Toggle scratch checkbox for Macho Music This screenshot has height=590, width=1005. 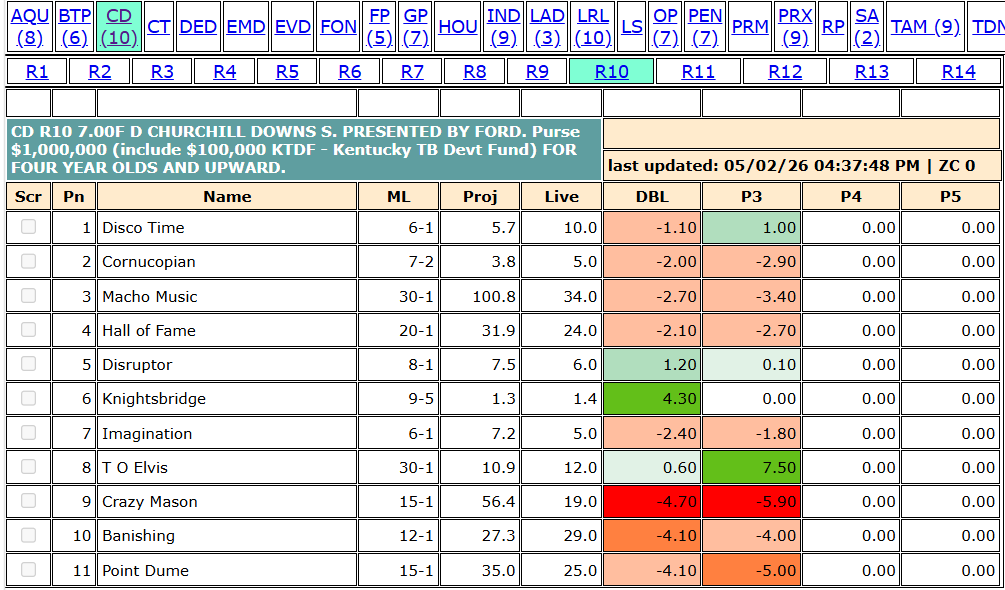(x=28, y=295)
